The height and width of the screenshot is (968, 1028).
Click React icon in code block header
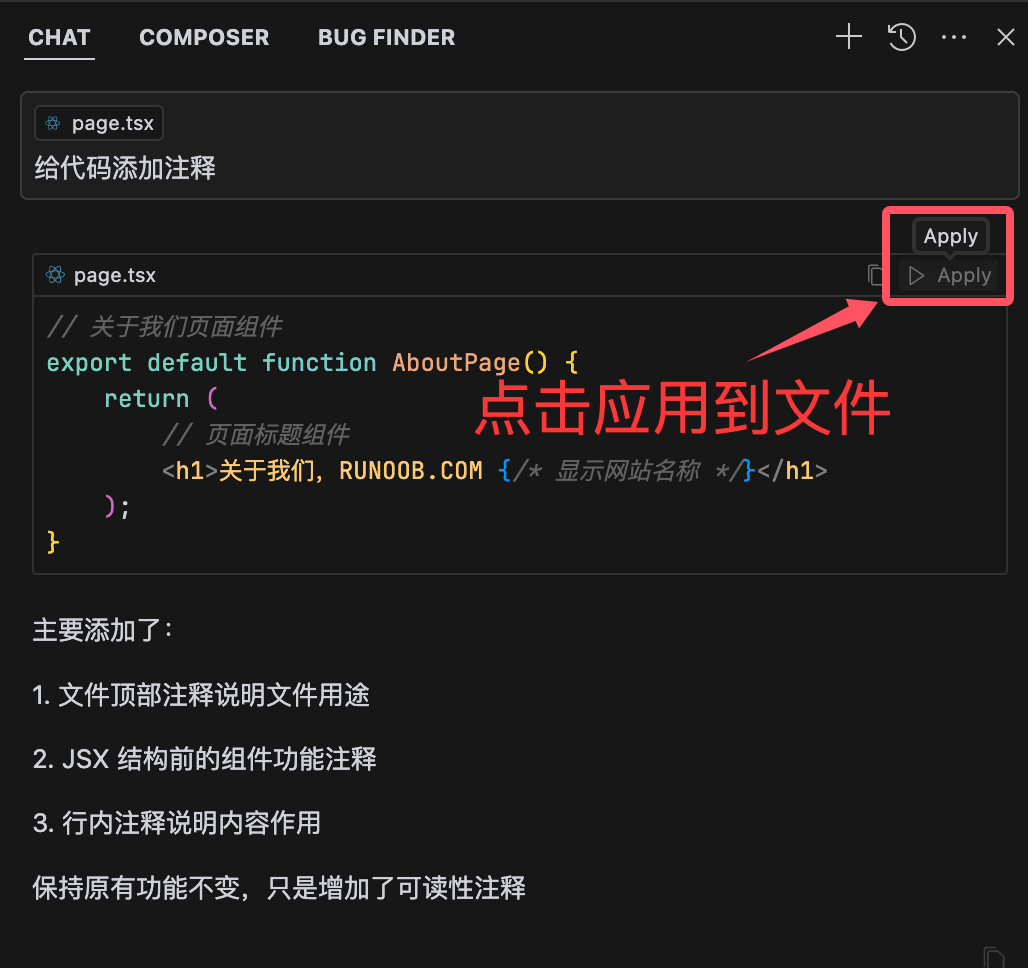coord(56,275)
